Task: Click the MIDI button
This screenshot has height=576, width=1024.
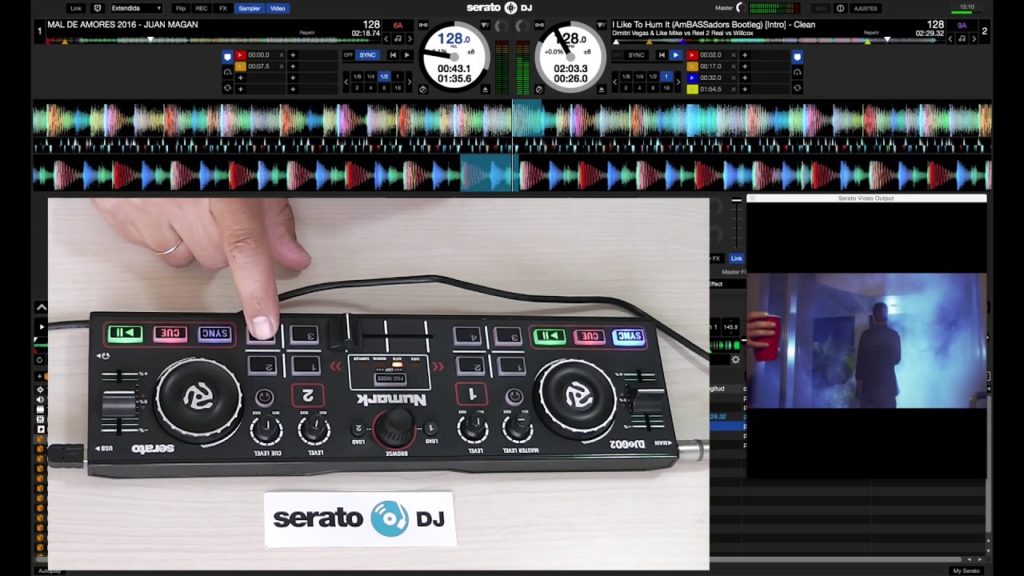Action: pos(820,8)
